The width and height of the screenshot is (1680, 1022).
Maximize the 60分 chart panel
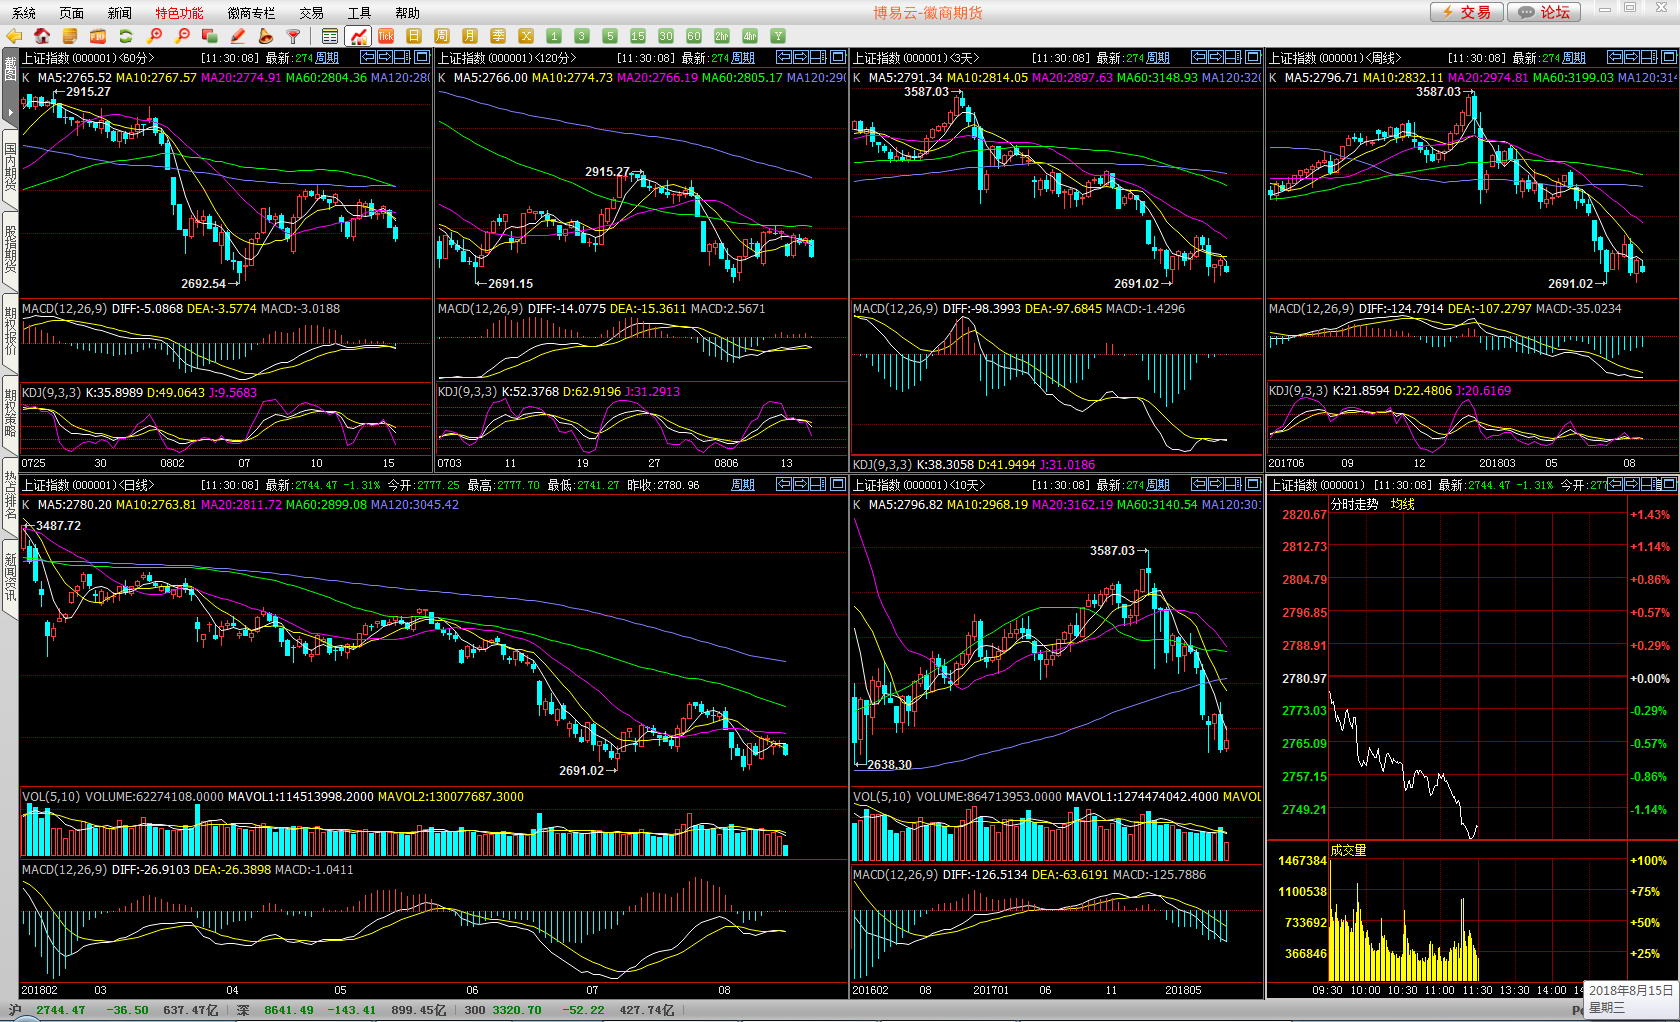(x=422, y=58)
